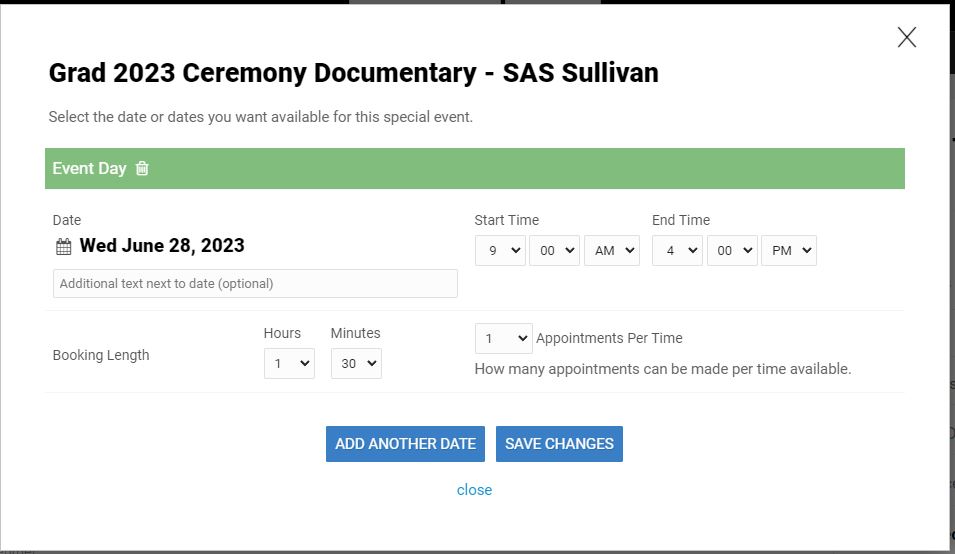Click ADD ANOTHER DATE button
This screenshot has height=554, width=955.
(x=405, y=444)
